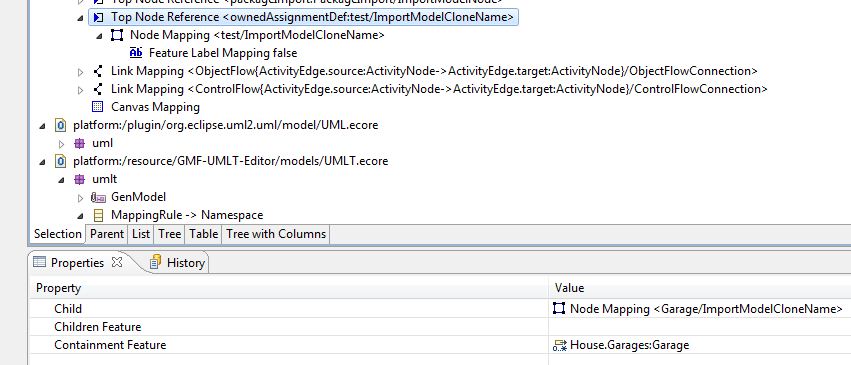
Task: Select Node Mapping <test/ImportModelCloneName> row
Action: pos(257,35)
